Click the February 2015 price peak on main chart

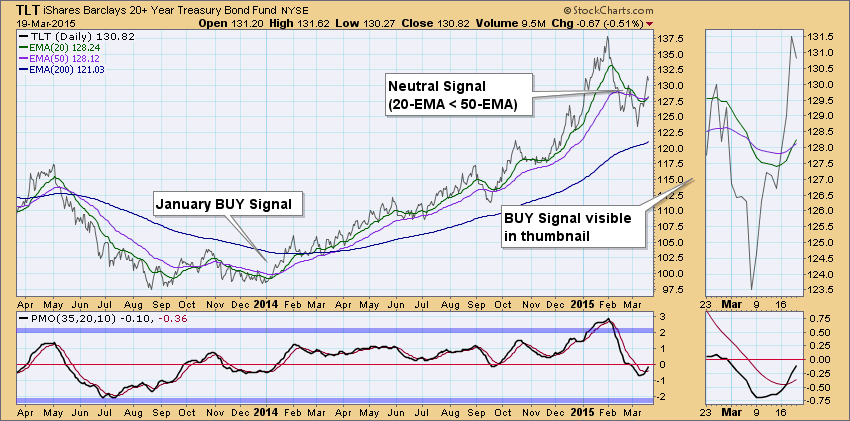(x=607, y=37)
